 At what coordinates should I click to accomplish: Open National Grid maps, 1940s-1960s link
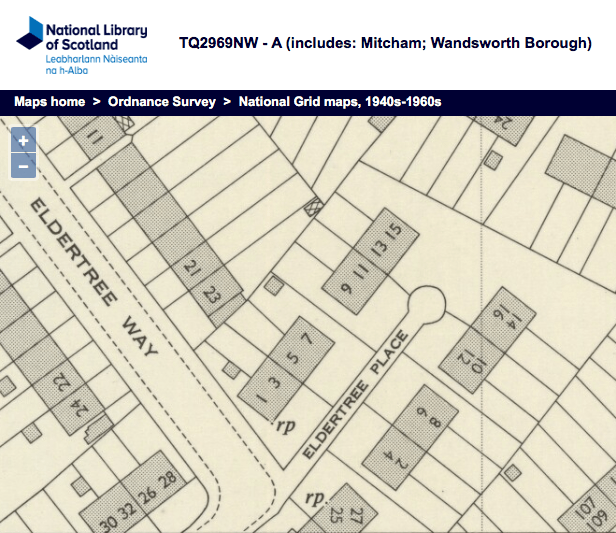(339, 102)
